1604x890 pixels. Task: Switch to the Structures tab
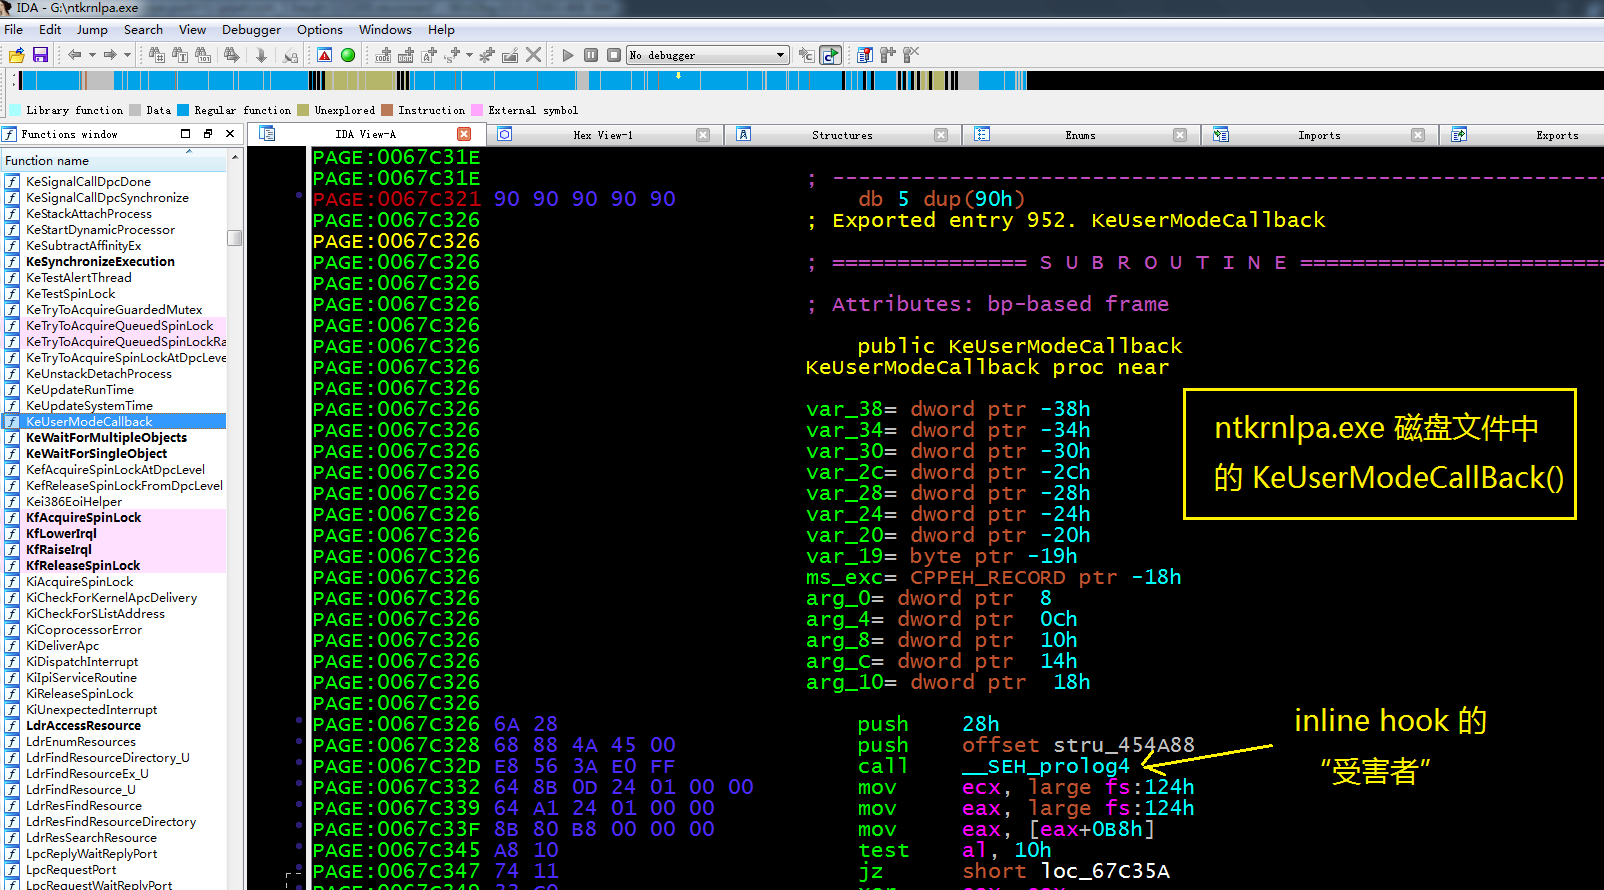(x=842, y=135)
